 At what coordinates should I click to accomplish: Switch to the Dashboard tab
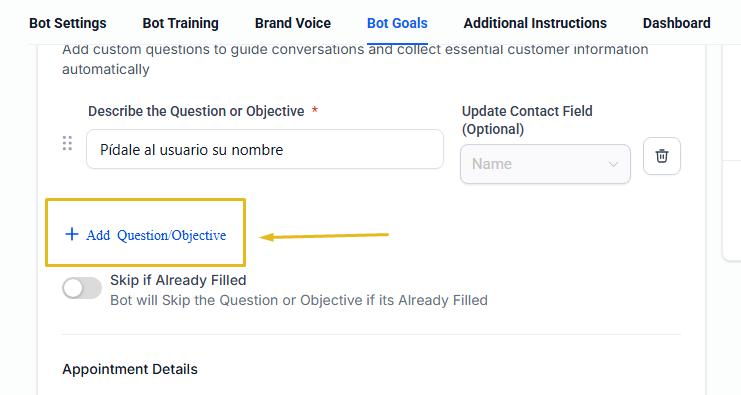[x=677, y=23]
